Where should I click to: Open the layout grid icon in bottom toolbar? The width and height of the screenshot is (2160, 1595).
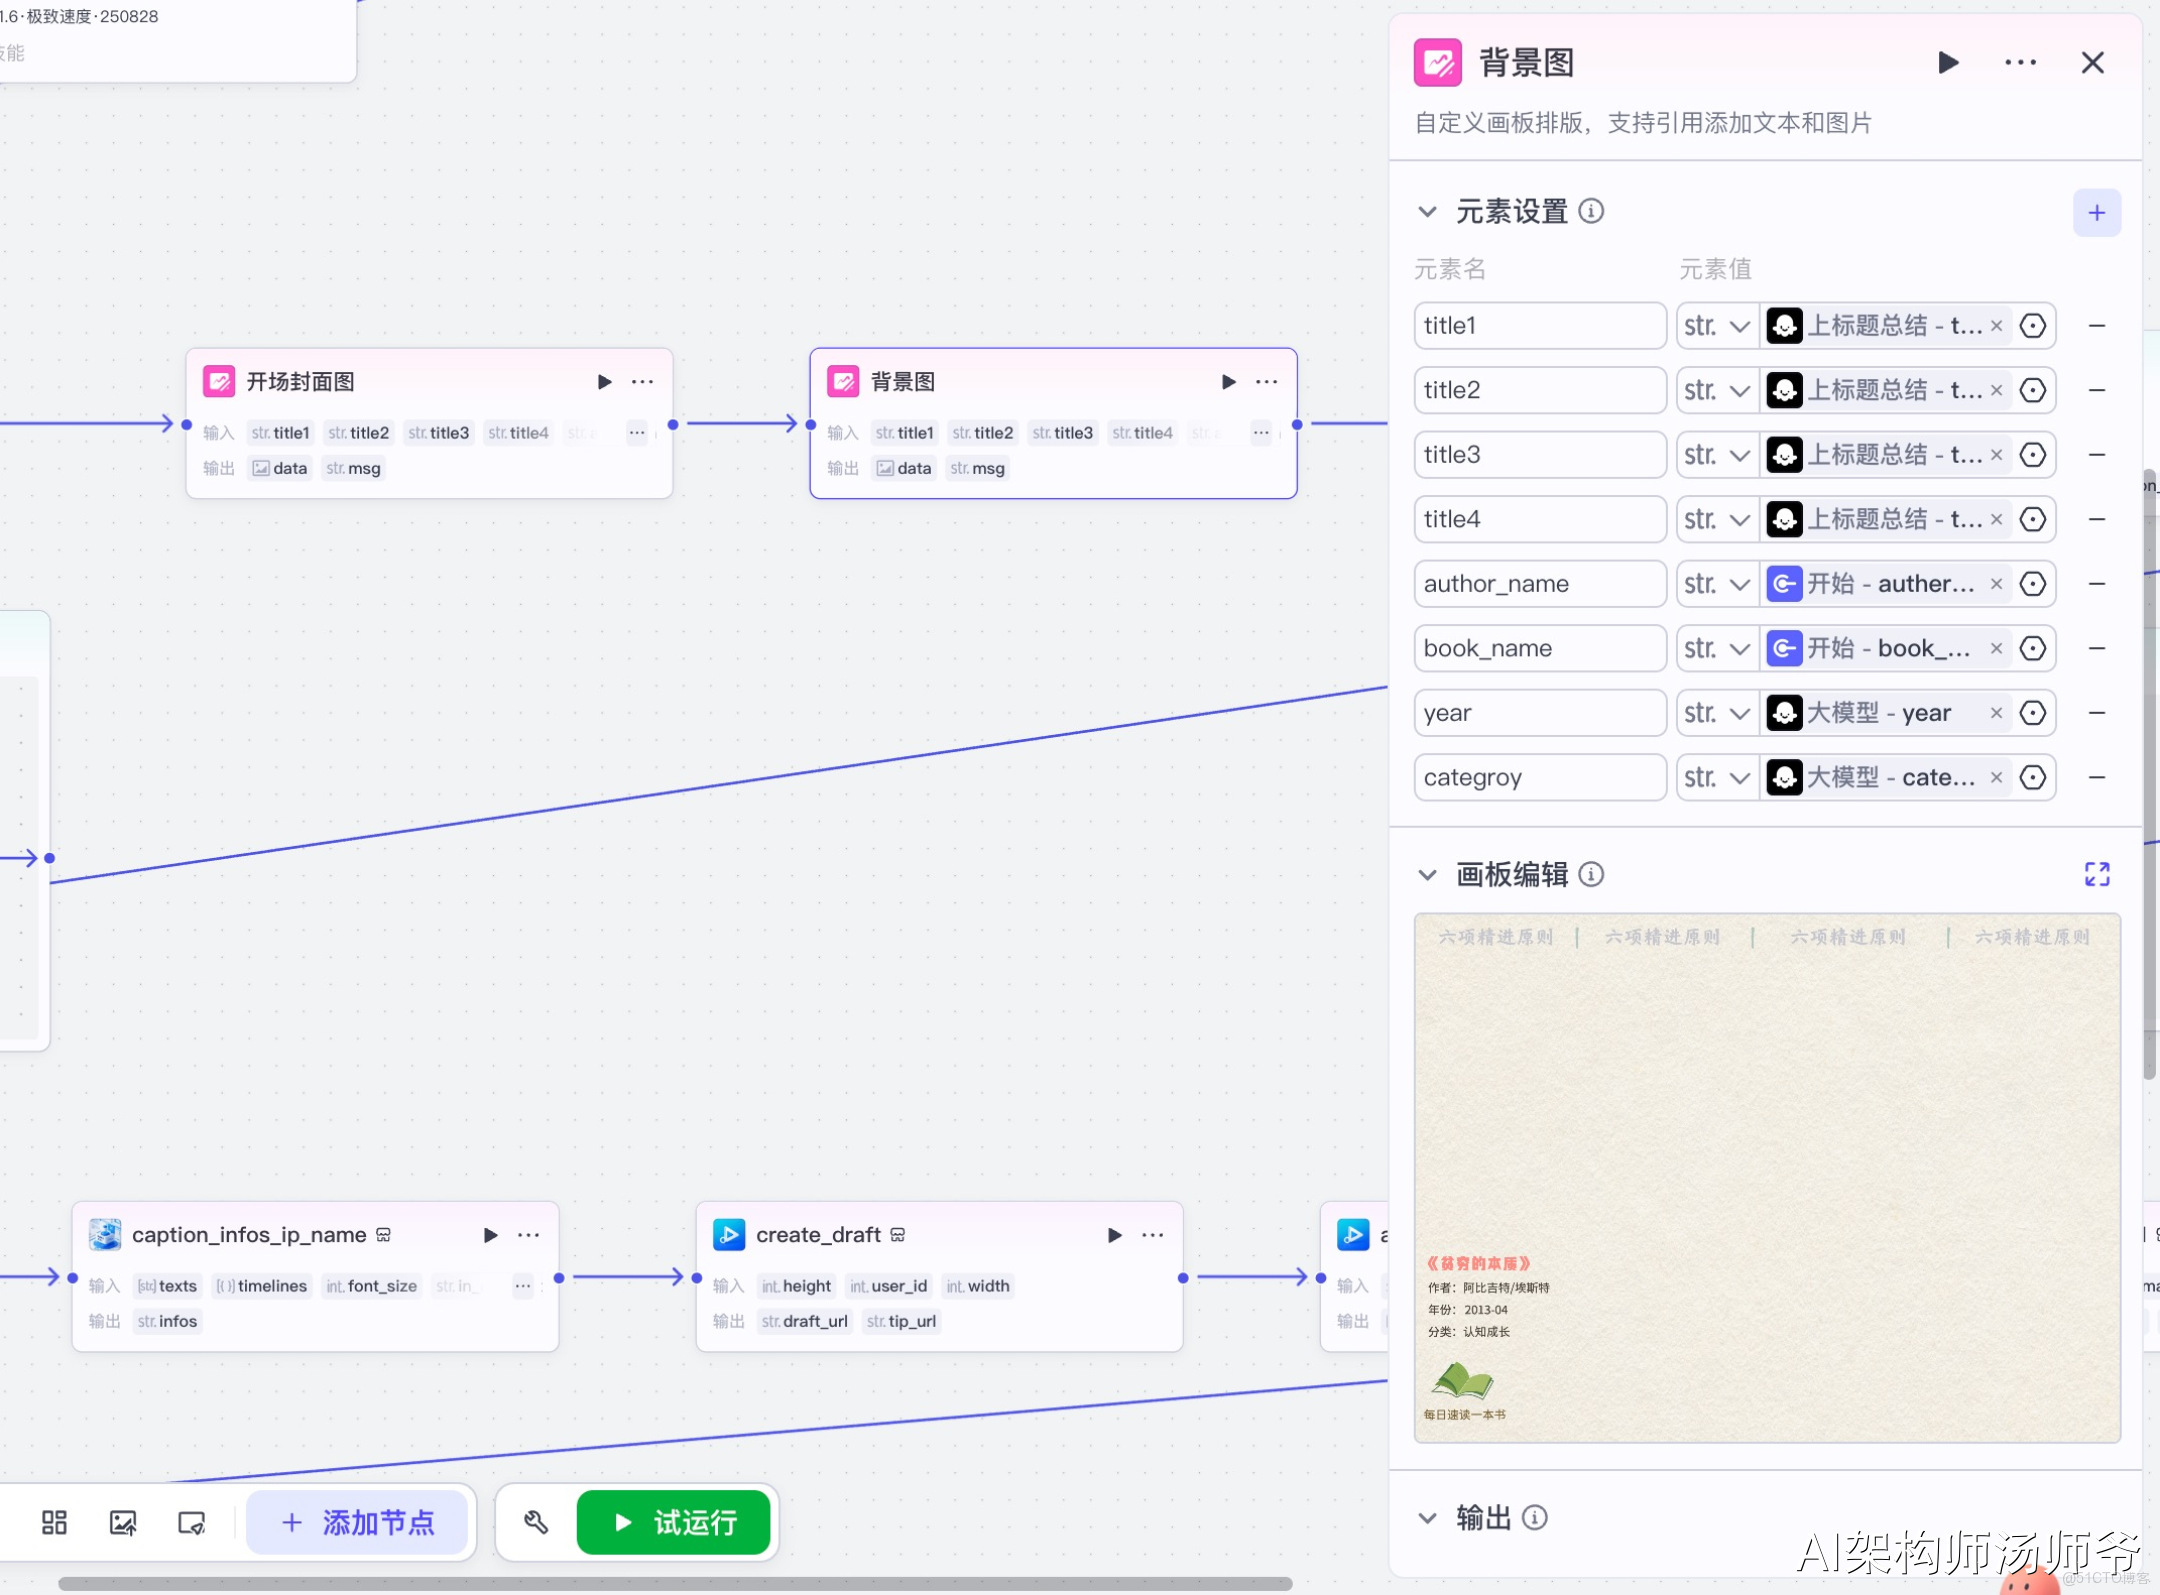[54, 1522]
